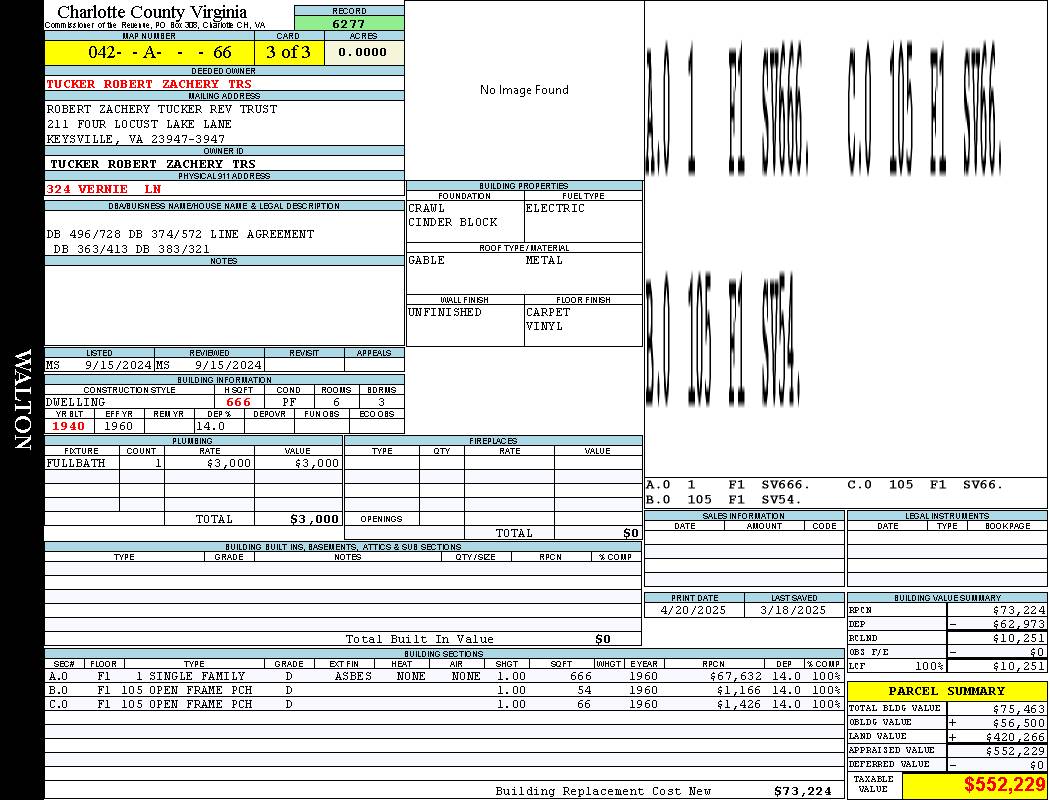Select deeded owner name TUCKER ROBERT ZACHERY TRS
1050x800 pixels.
click(149, 84)
